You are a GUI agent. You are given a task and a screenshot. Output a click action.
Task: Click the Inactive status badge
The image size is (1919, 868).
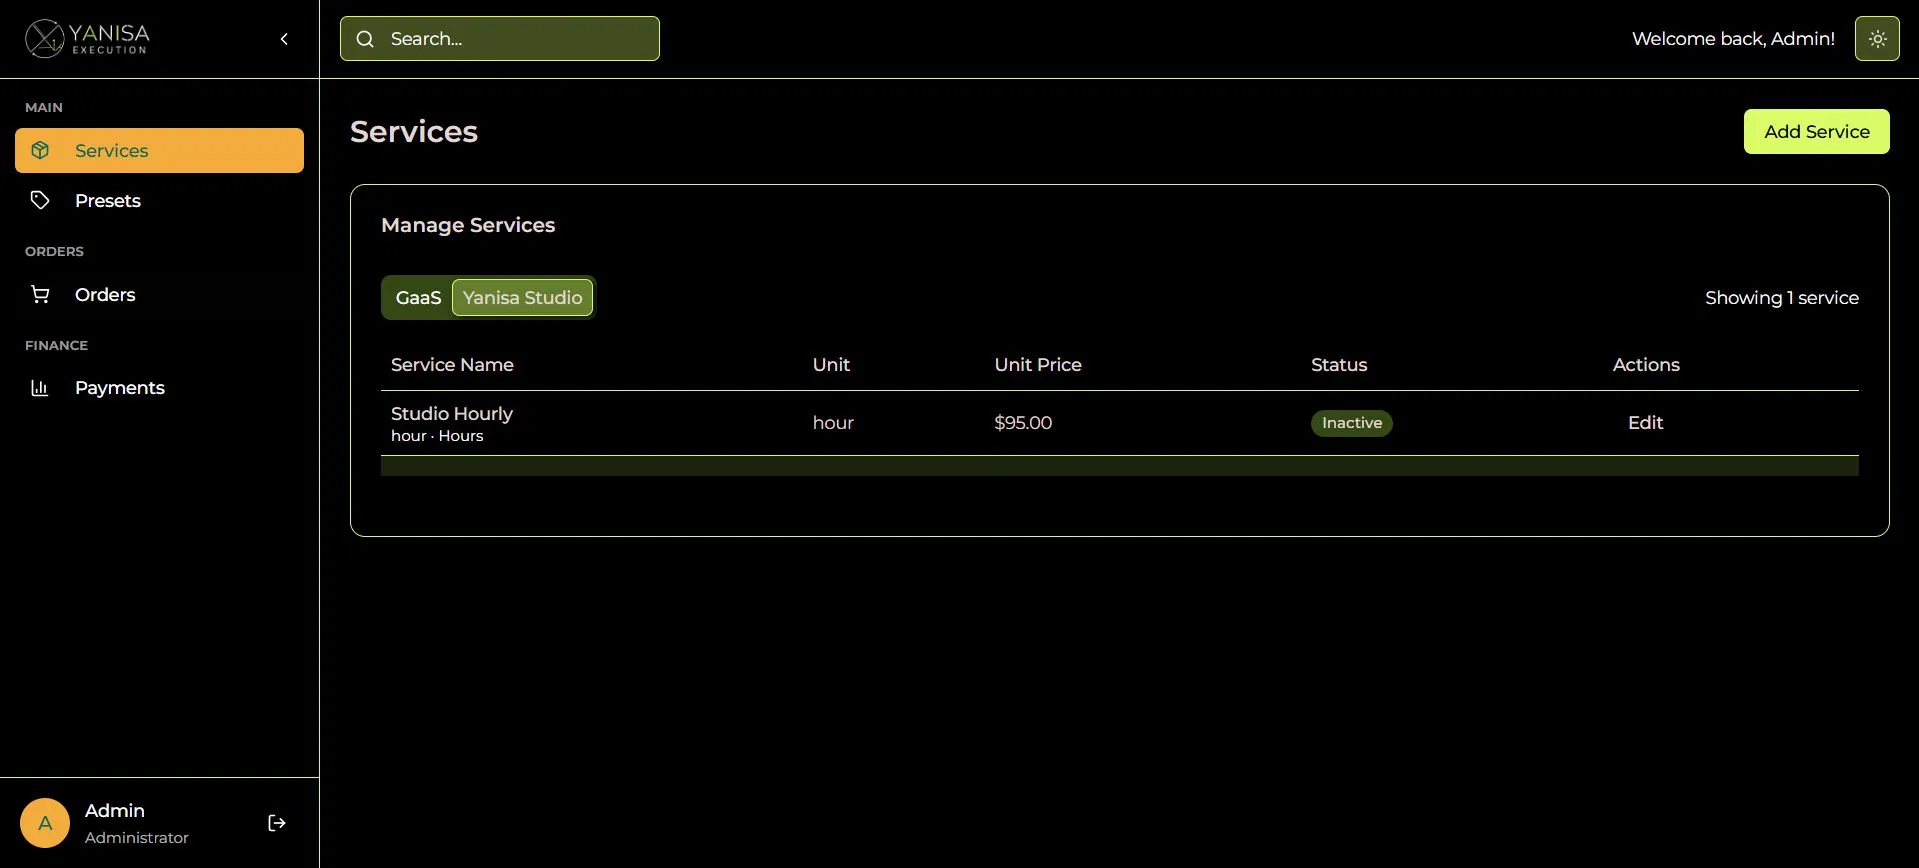pos(1351,423)
